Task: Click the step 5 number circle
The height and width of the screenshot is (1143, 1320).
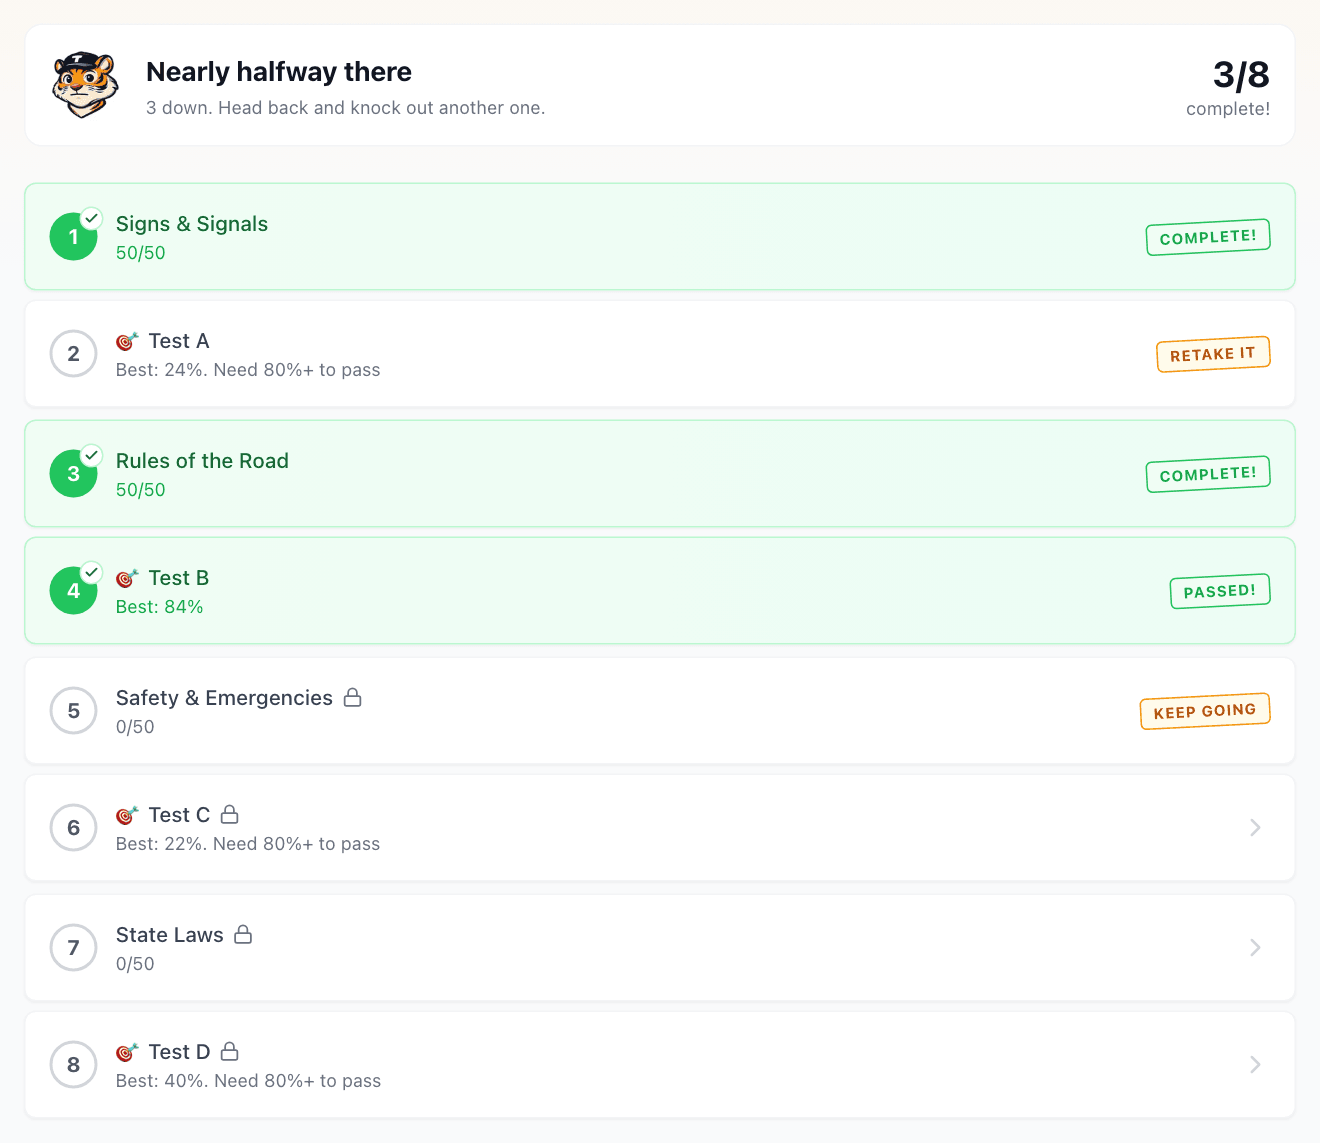Action: click(x=74, y=711)
